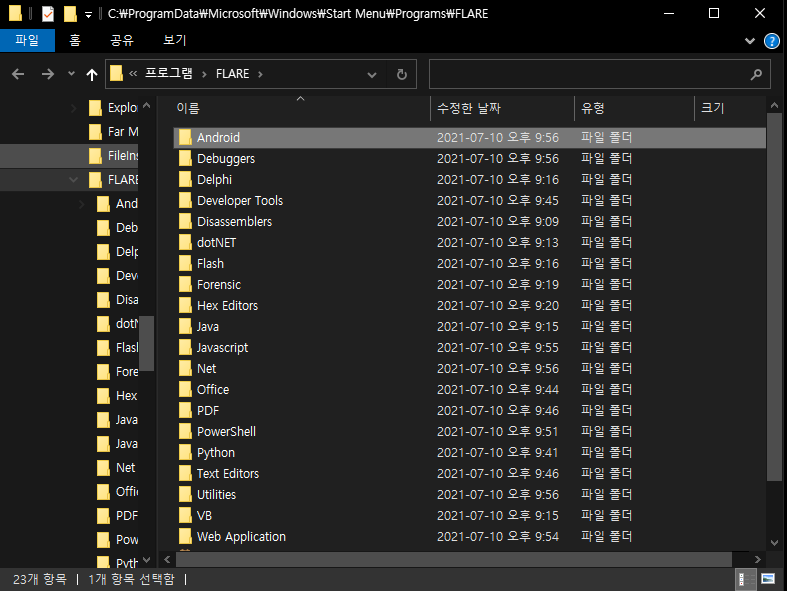
Task: Sort by 크기 column header
Action: point(713,108)
